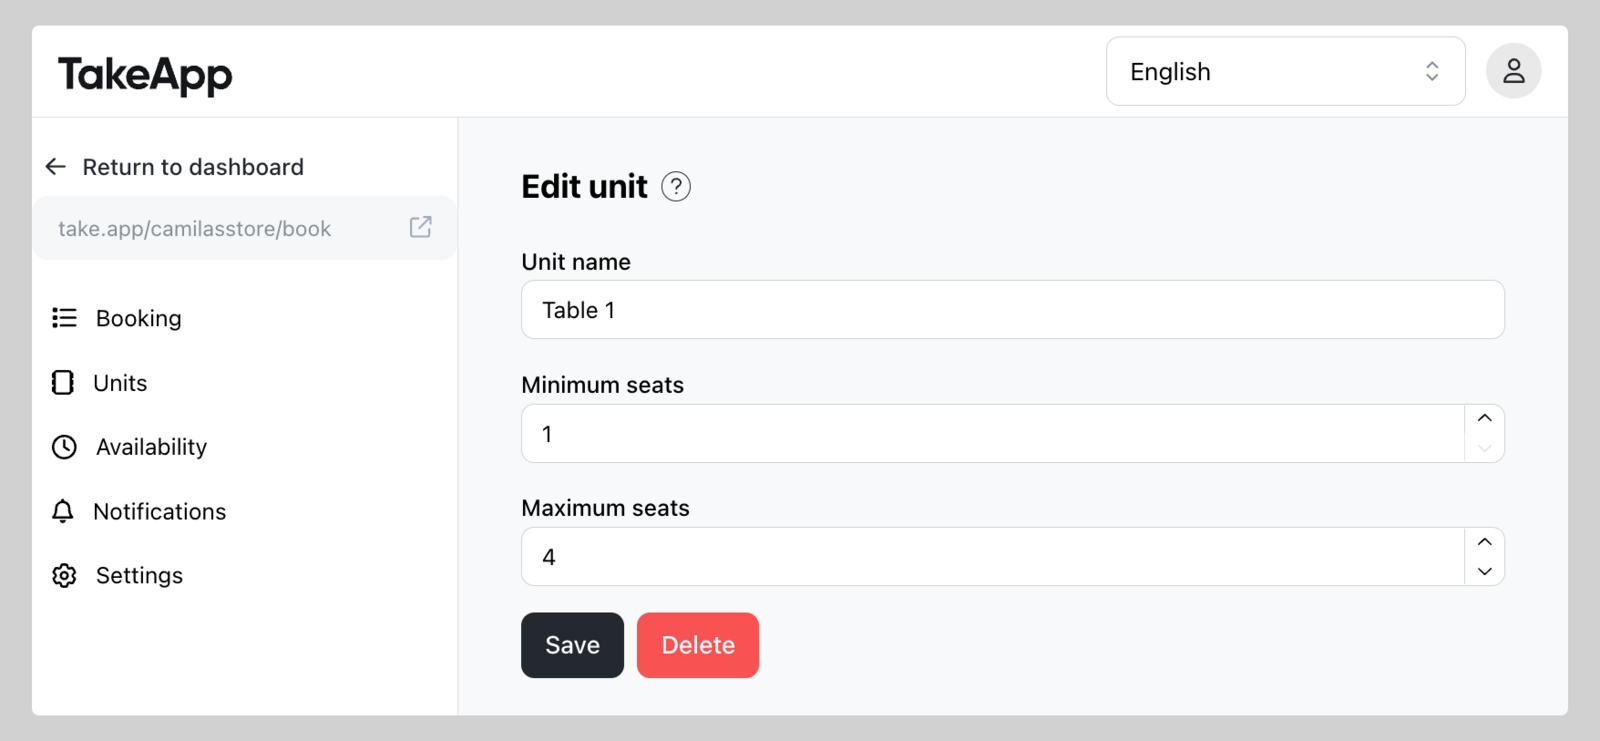Click the Notifications bell icon
This screenshot has height=741, width=1600.
63,511
